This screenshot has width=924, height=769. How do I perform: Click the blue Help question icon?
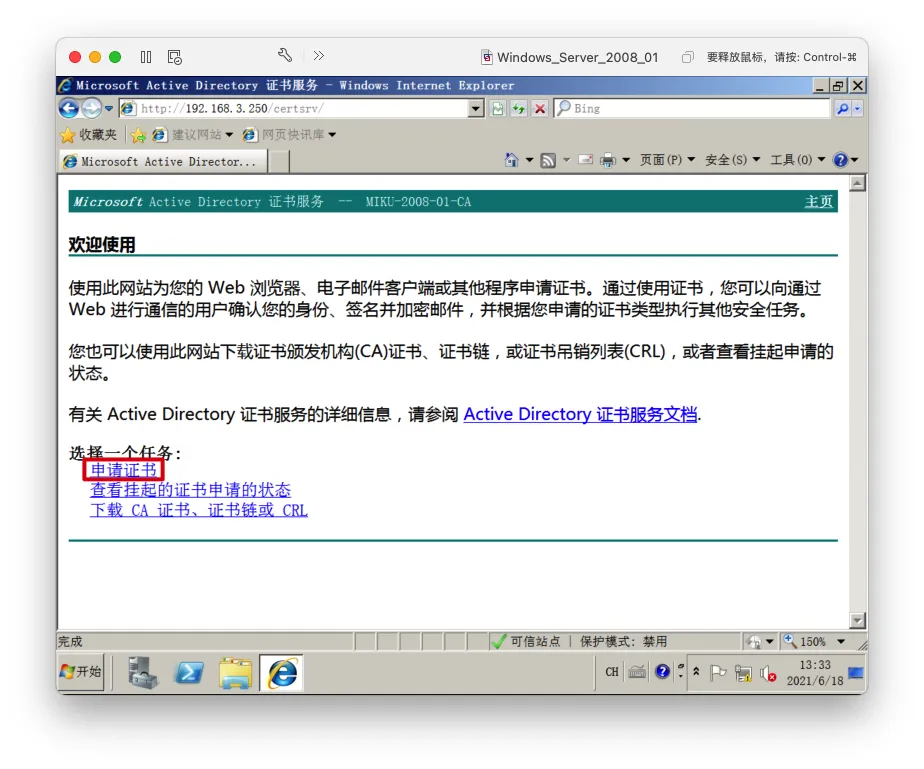840,160
